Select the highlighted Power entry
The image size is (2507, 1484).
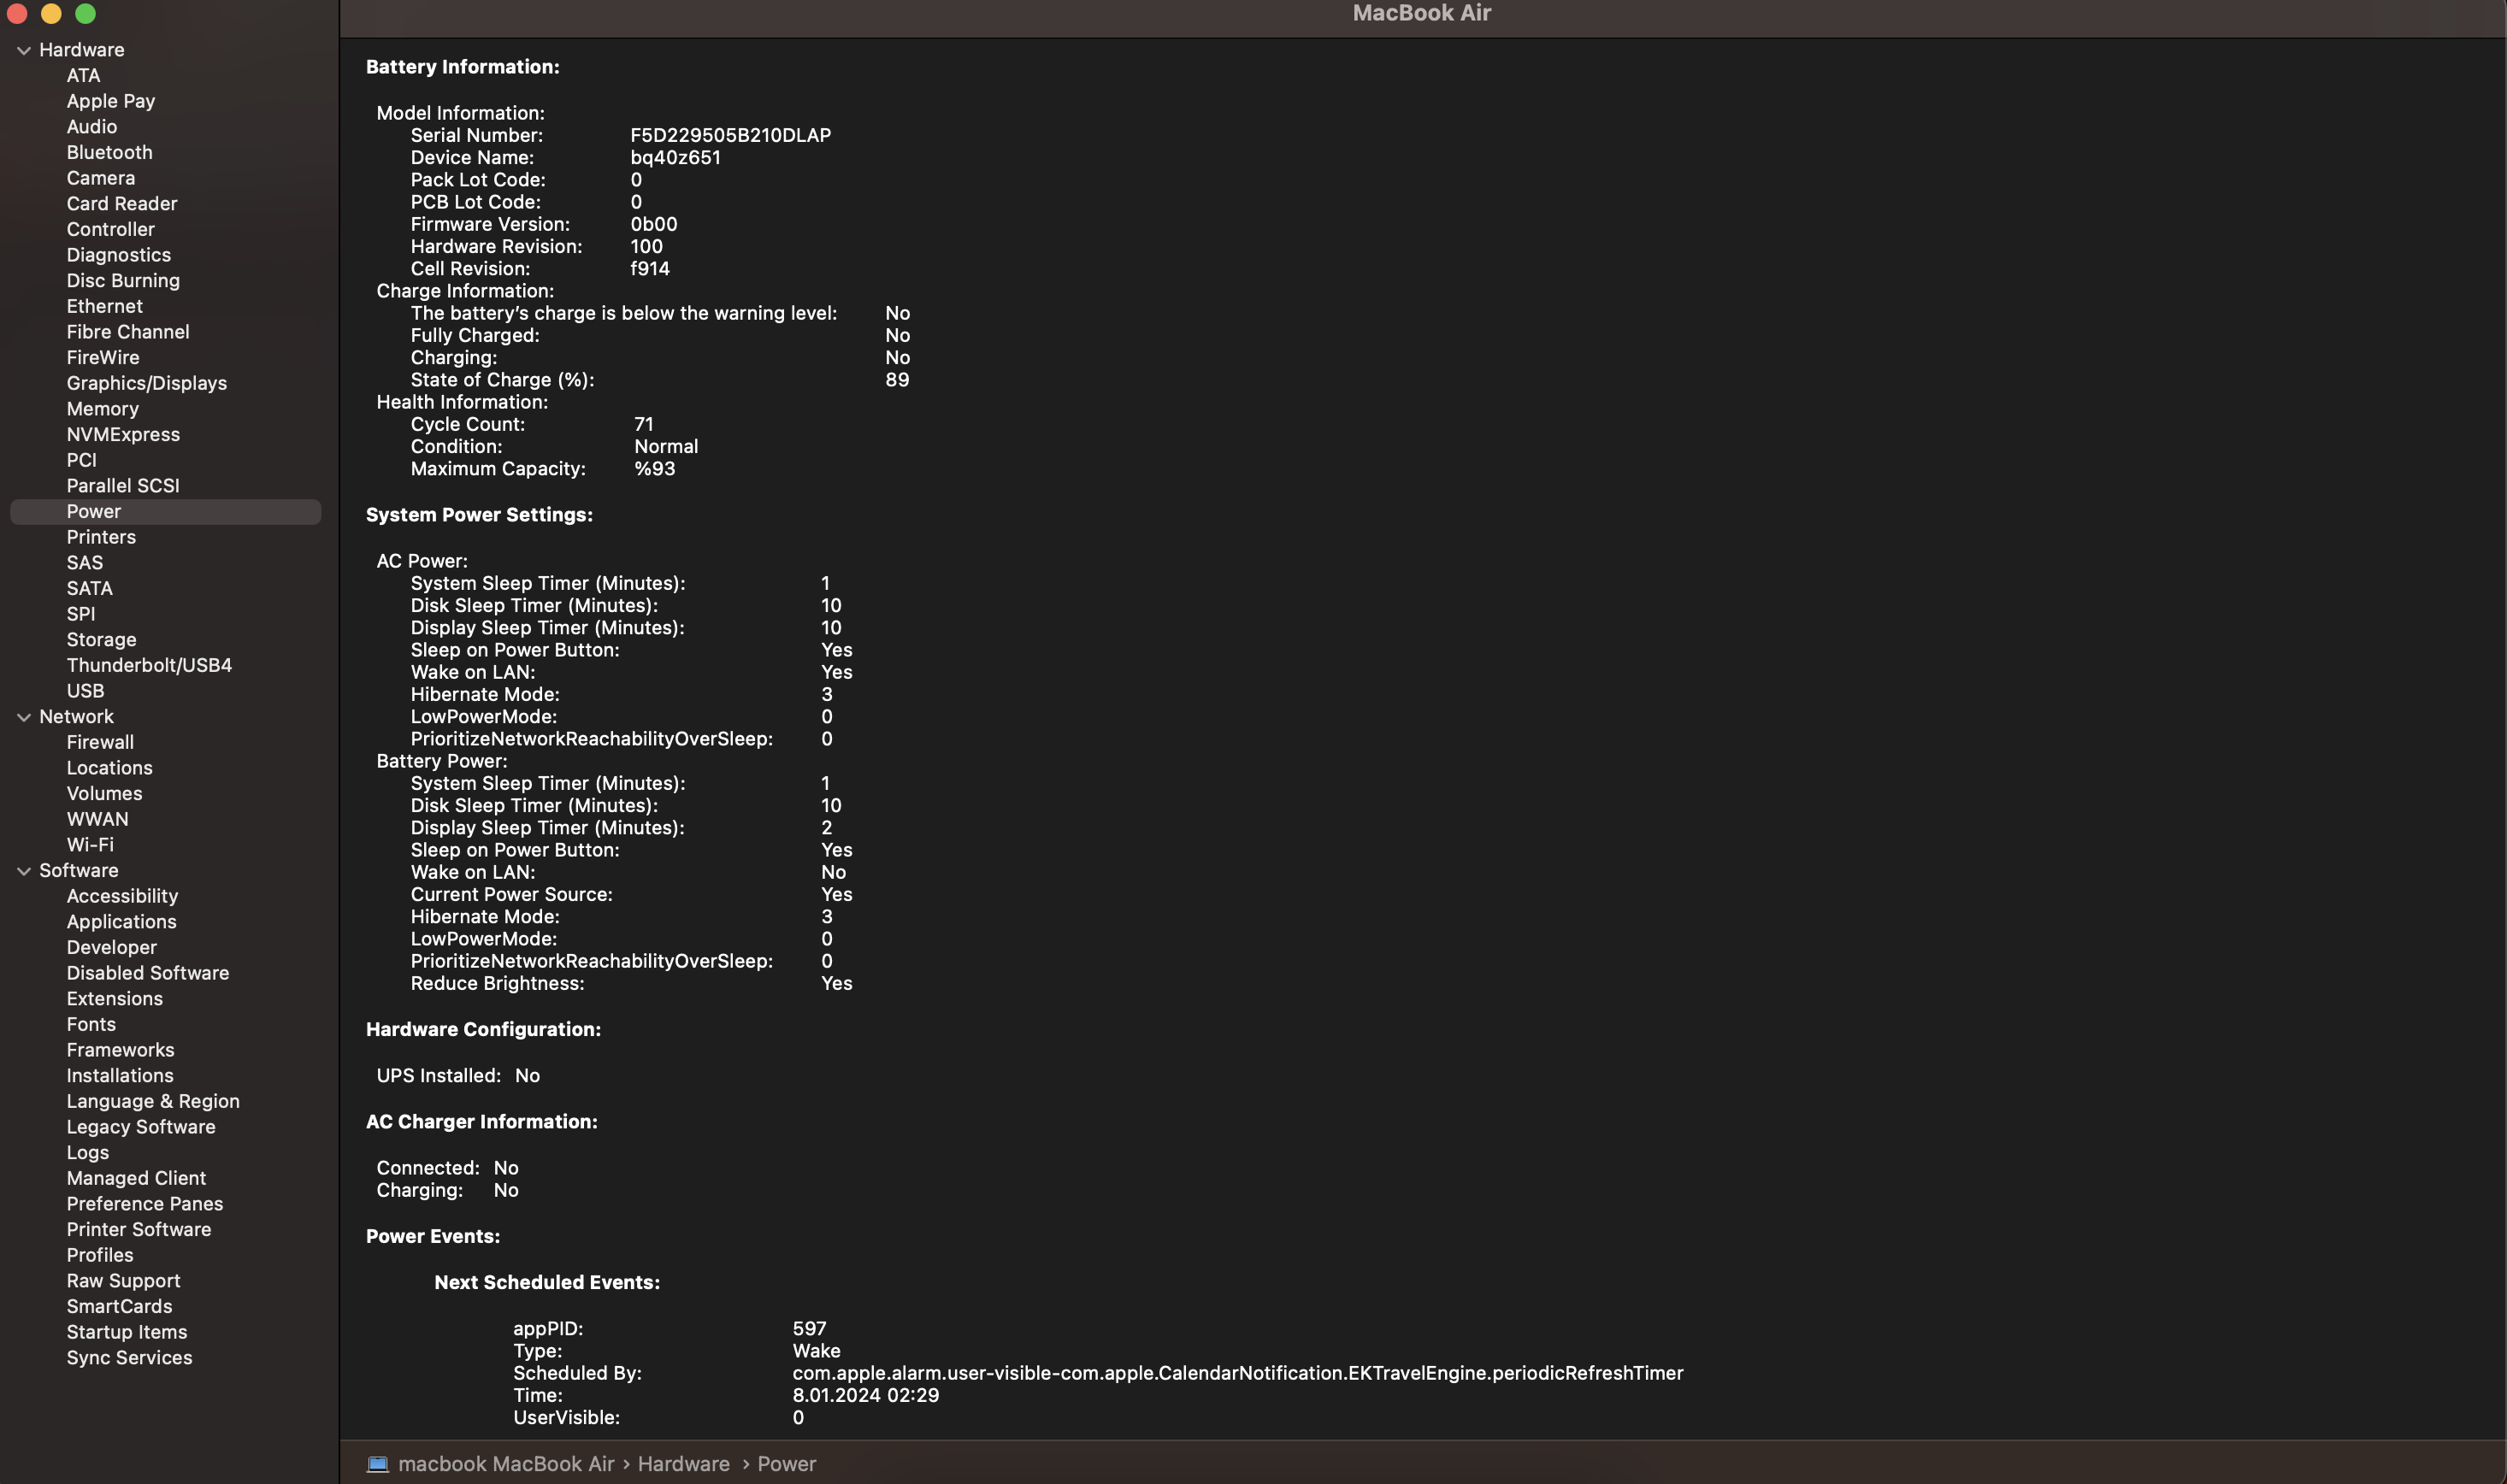[x=165, y=512]
